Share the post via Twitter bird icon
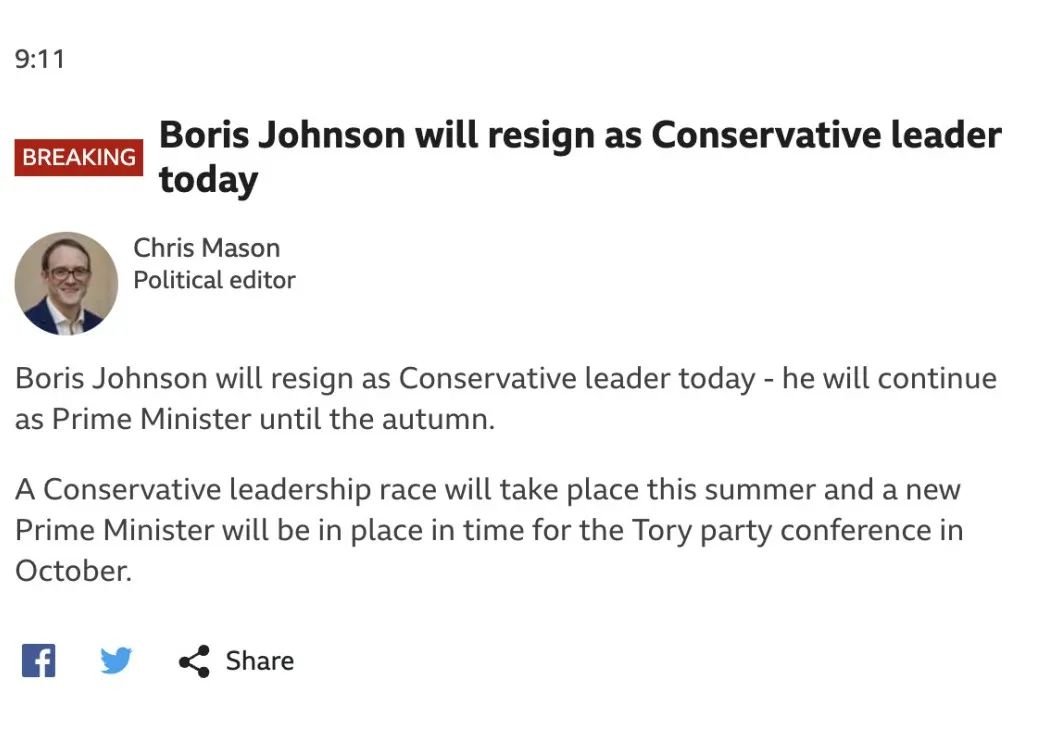1051x740 pixels. tap(116, 660)
